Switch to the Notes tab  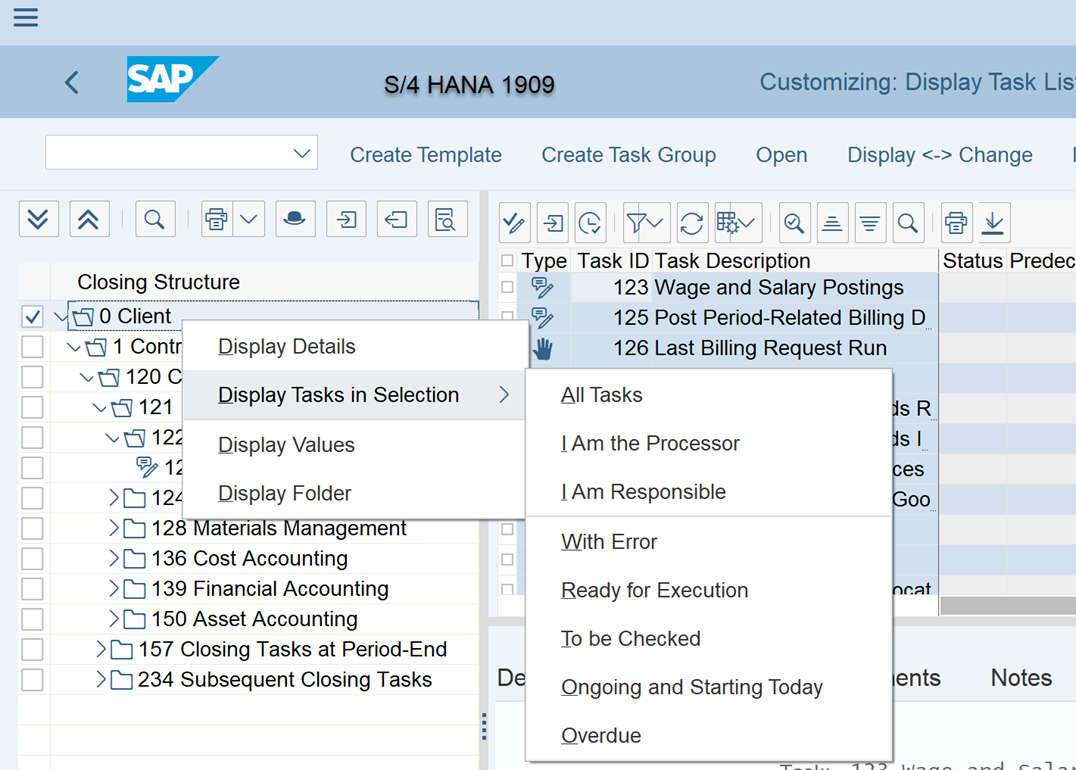(x=1020, y=678)
